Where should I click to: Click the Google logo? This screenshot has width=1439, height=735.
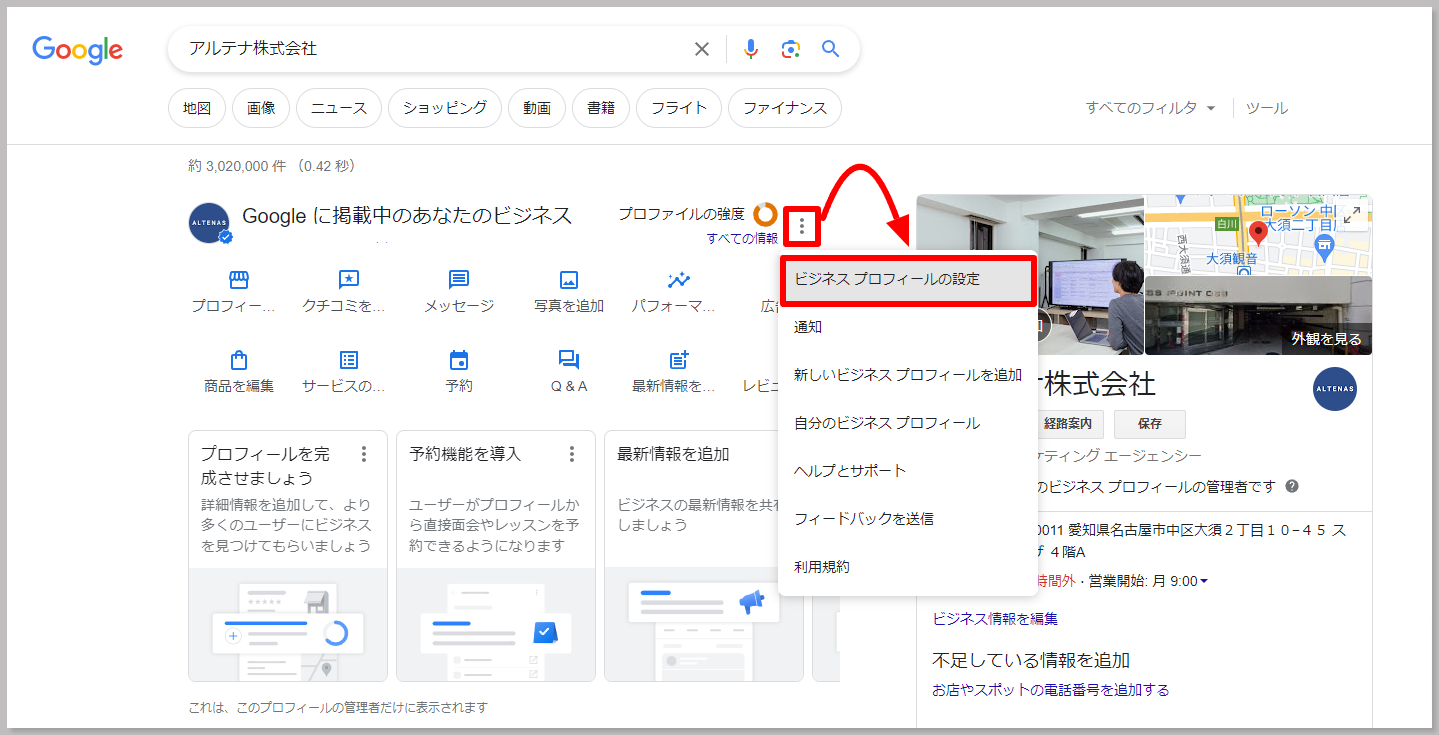tap(78, 49)
